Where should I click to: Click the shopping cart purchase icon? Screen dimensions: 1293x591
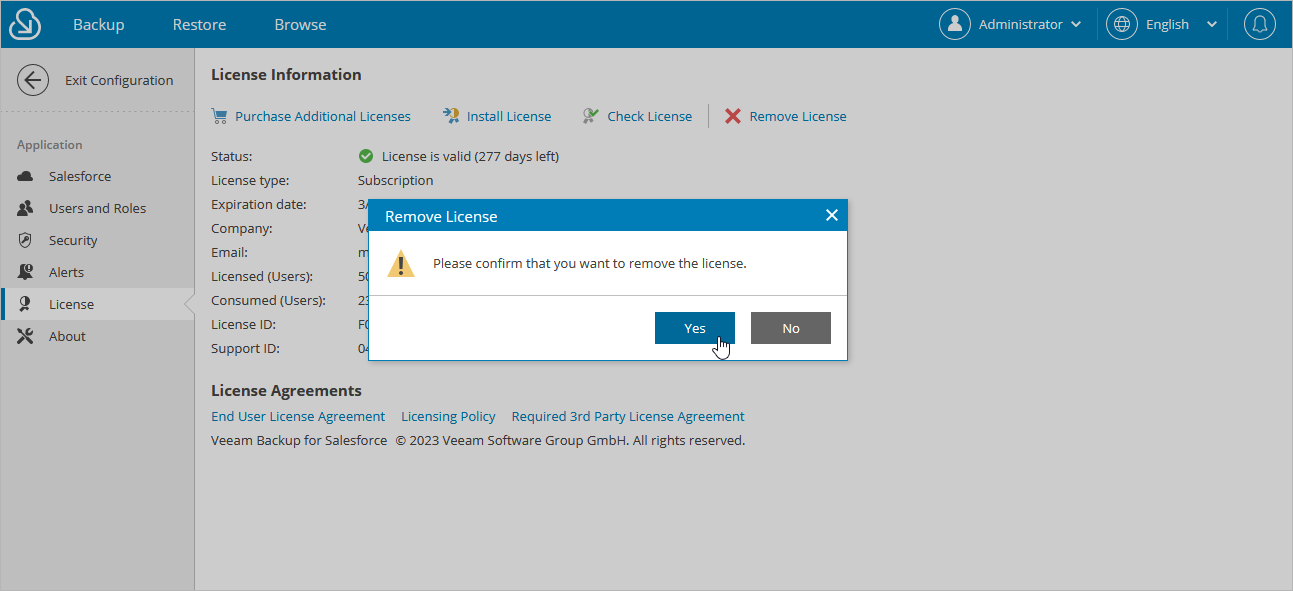219,116
